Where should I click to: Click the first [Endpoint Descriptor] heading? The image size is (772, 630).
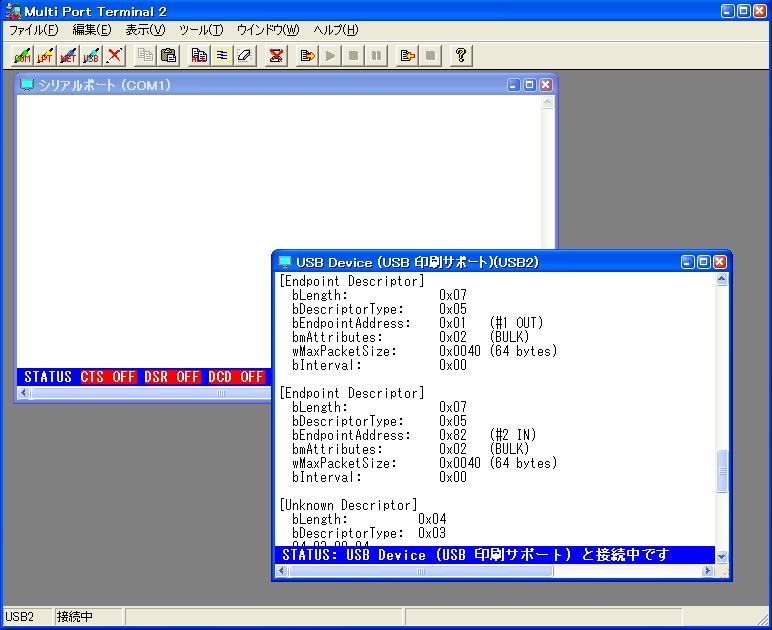(x=352, y=281)
